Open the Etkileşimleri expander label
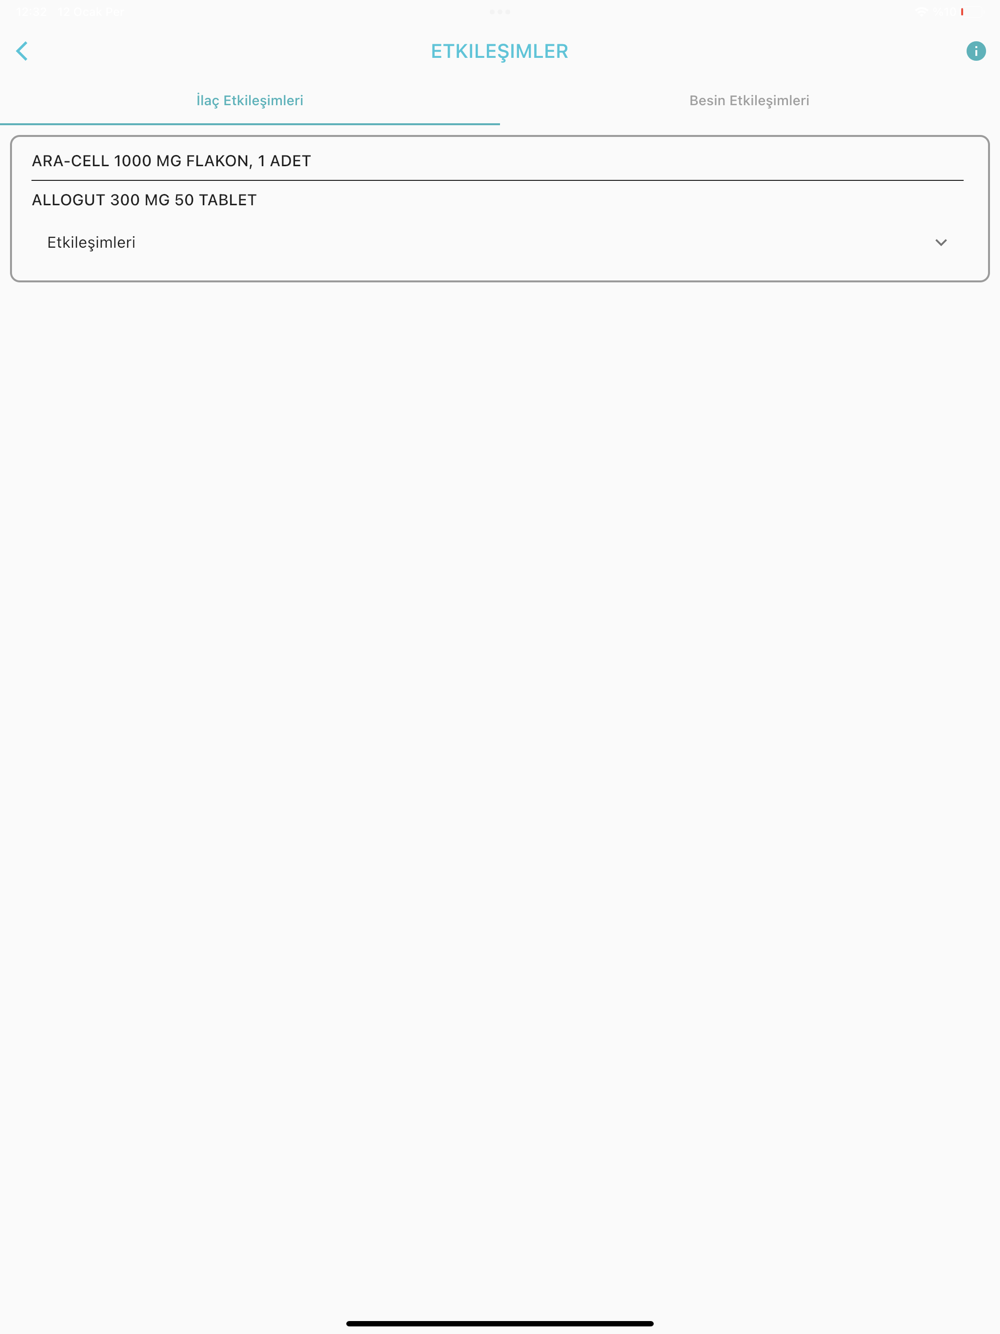This screenshot has width=1000, height=1334. (x=91, y=243)
